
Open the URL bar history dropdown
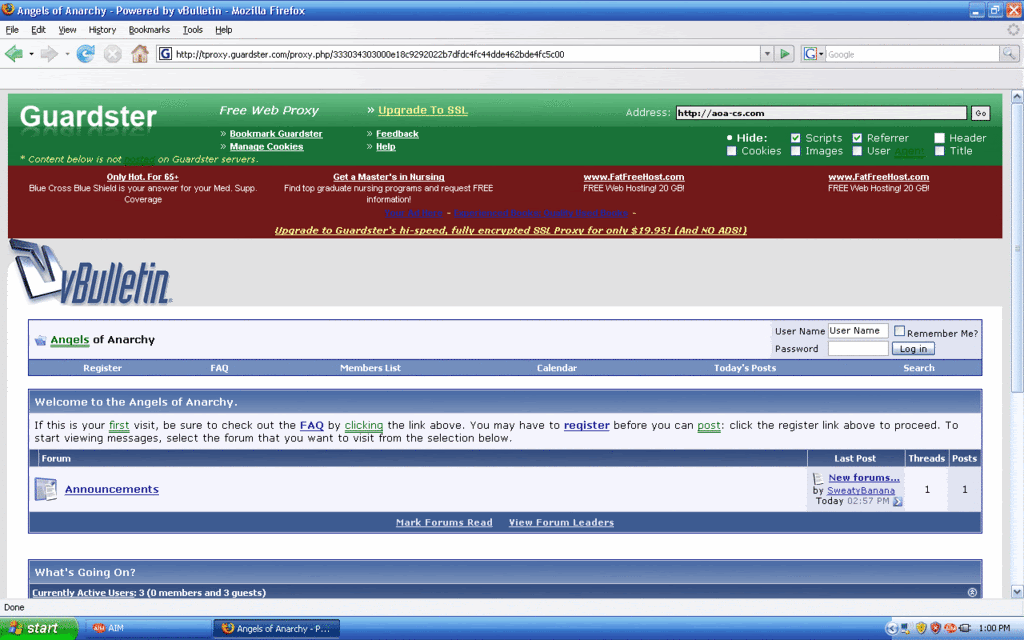click(x=767, y=54)
